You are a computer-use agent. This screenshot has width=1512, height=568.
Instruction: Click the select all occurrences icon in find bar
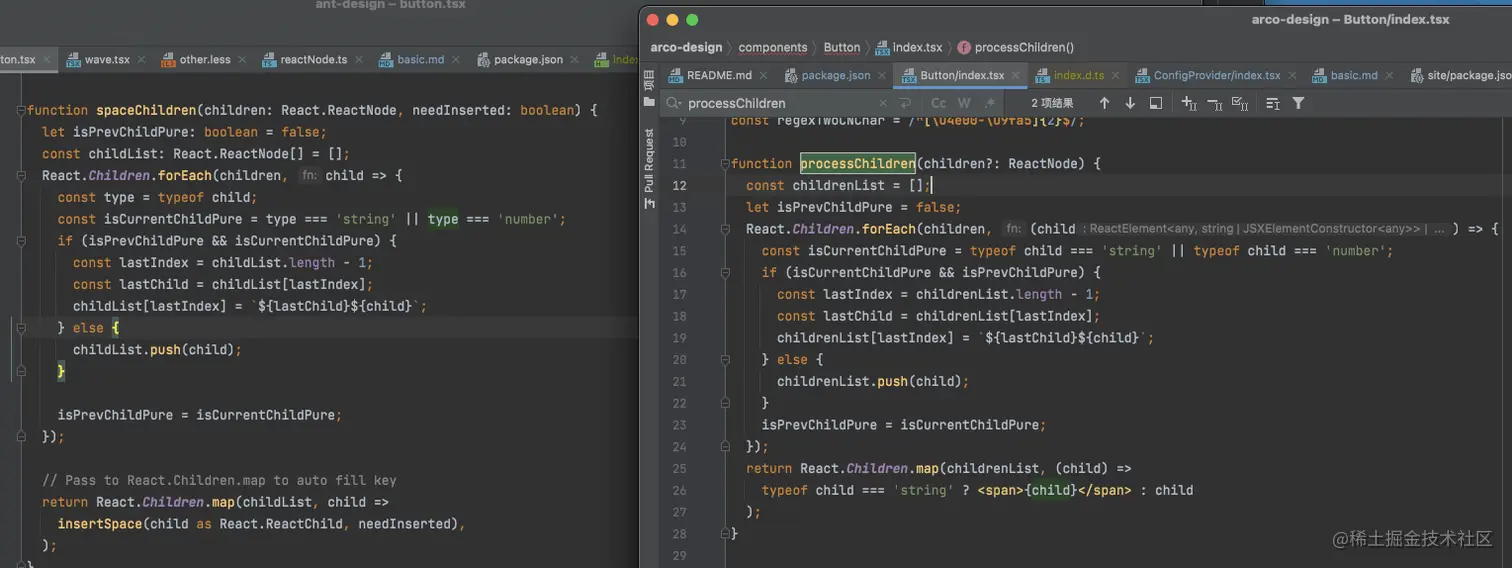[x=1156, y=103]
